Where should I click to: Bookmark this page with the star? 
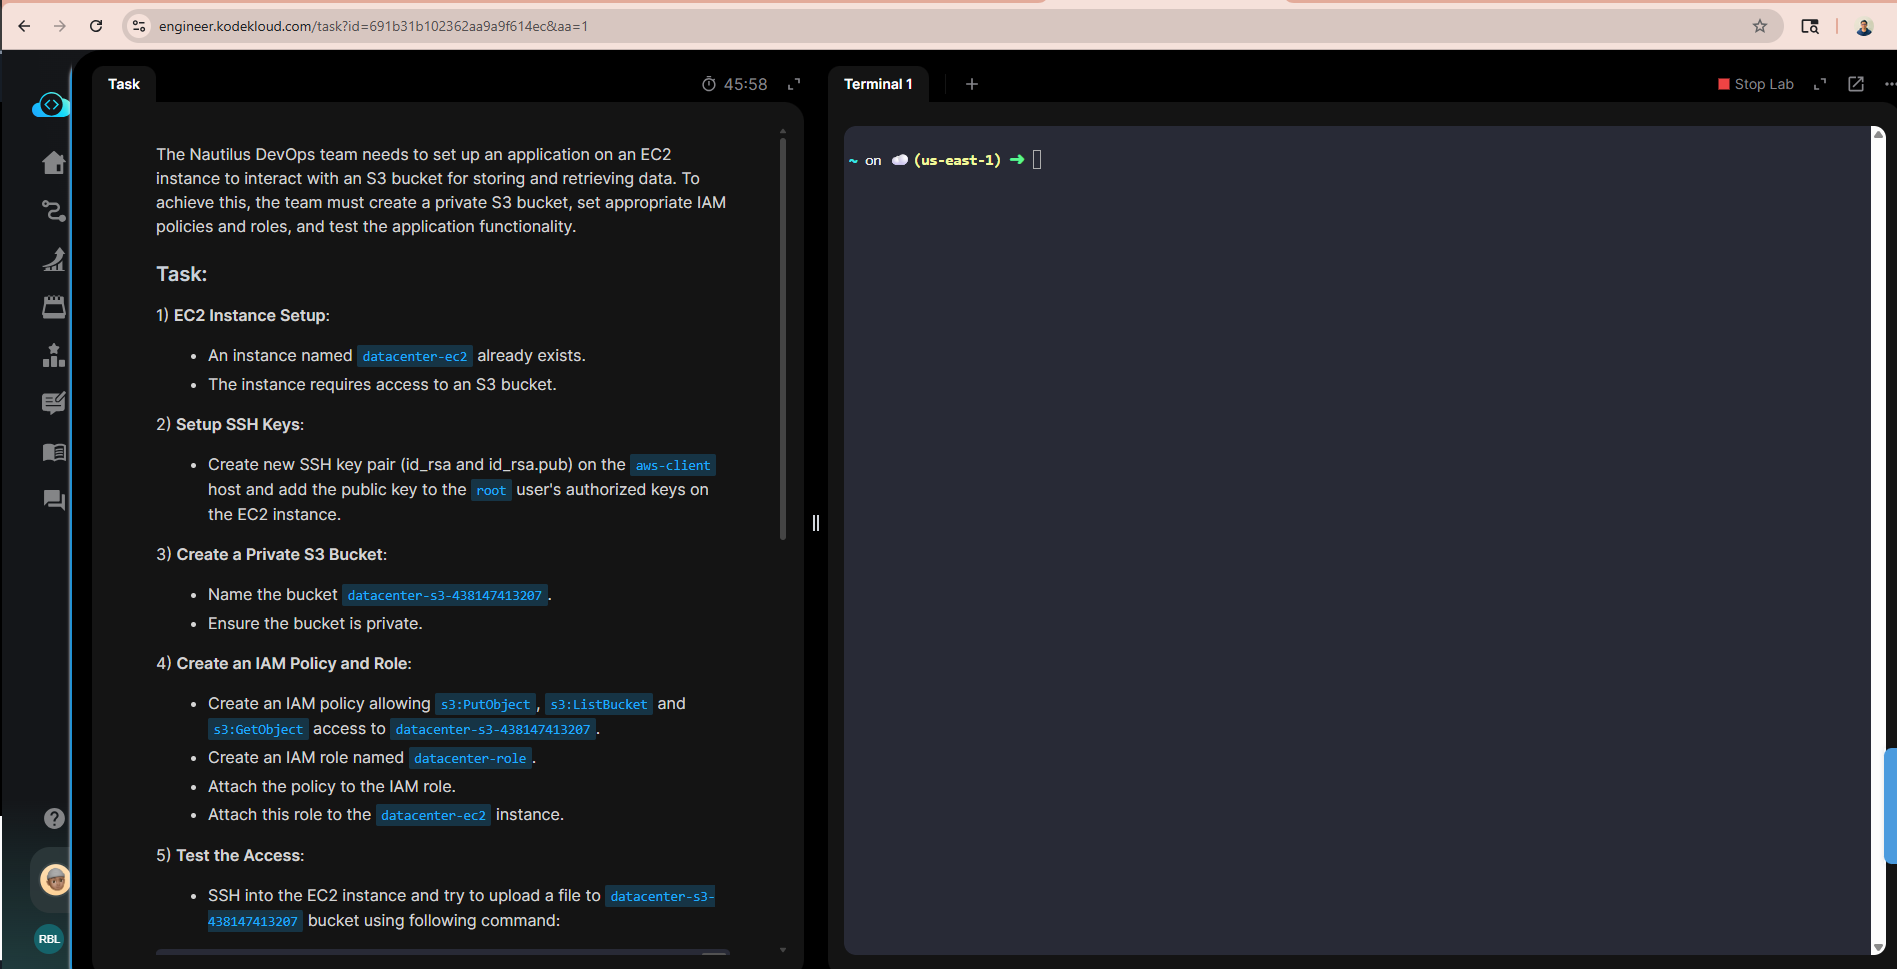coord(1760,26)
